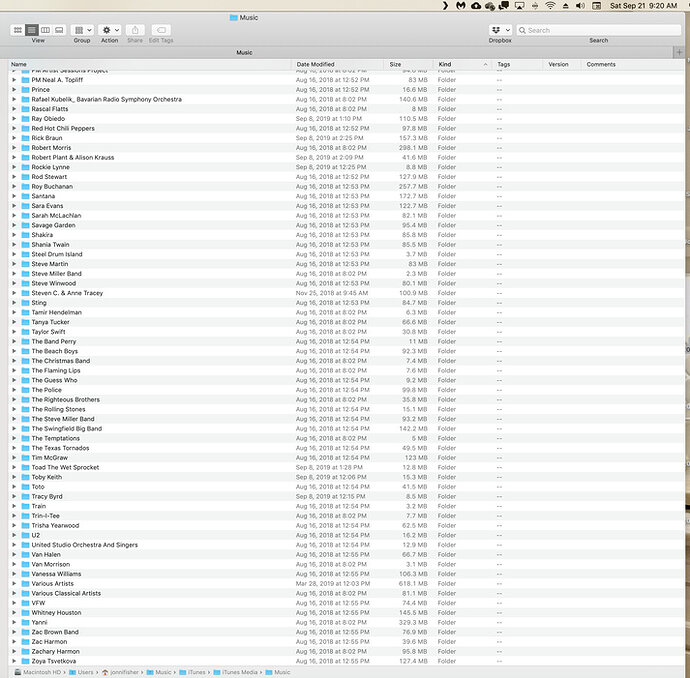Select the Toad The Wet Sprocket row
Viewport: 690px width, 678px height.
click(x=347, y=467)
